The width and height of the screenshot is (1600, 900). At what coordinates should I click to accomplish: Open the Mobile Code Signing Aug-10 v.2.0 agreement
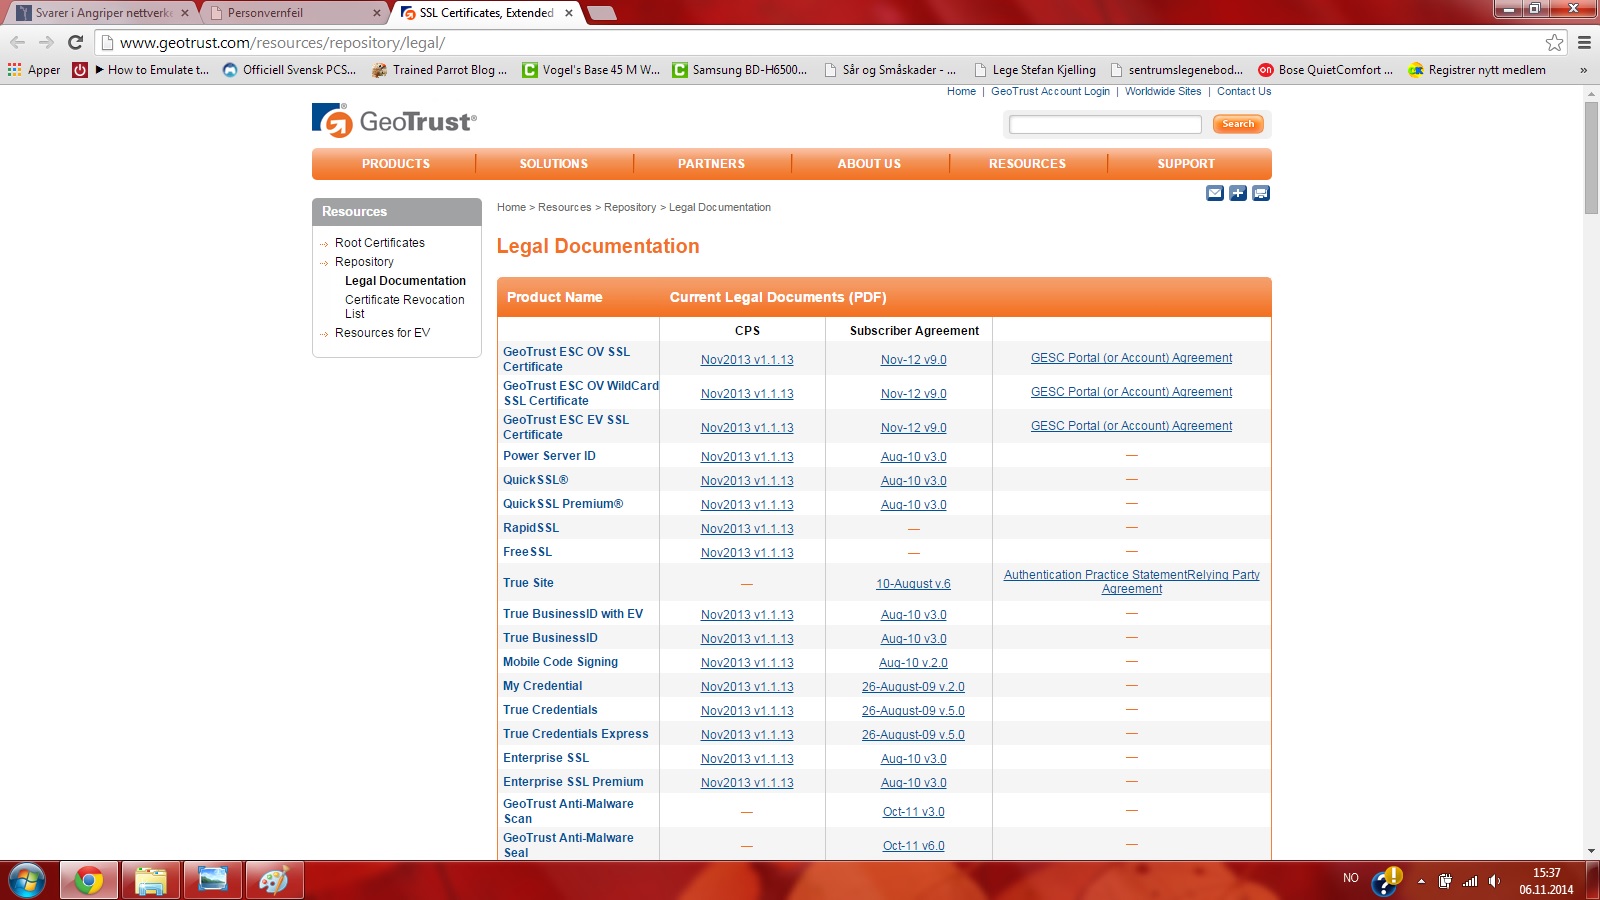(x=913, y=663)
